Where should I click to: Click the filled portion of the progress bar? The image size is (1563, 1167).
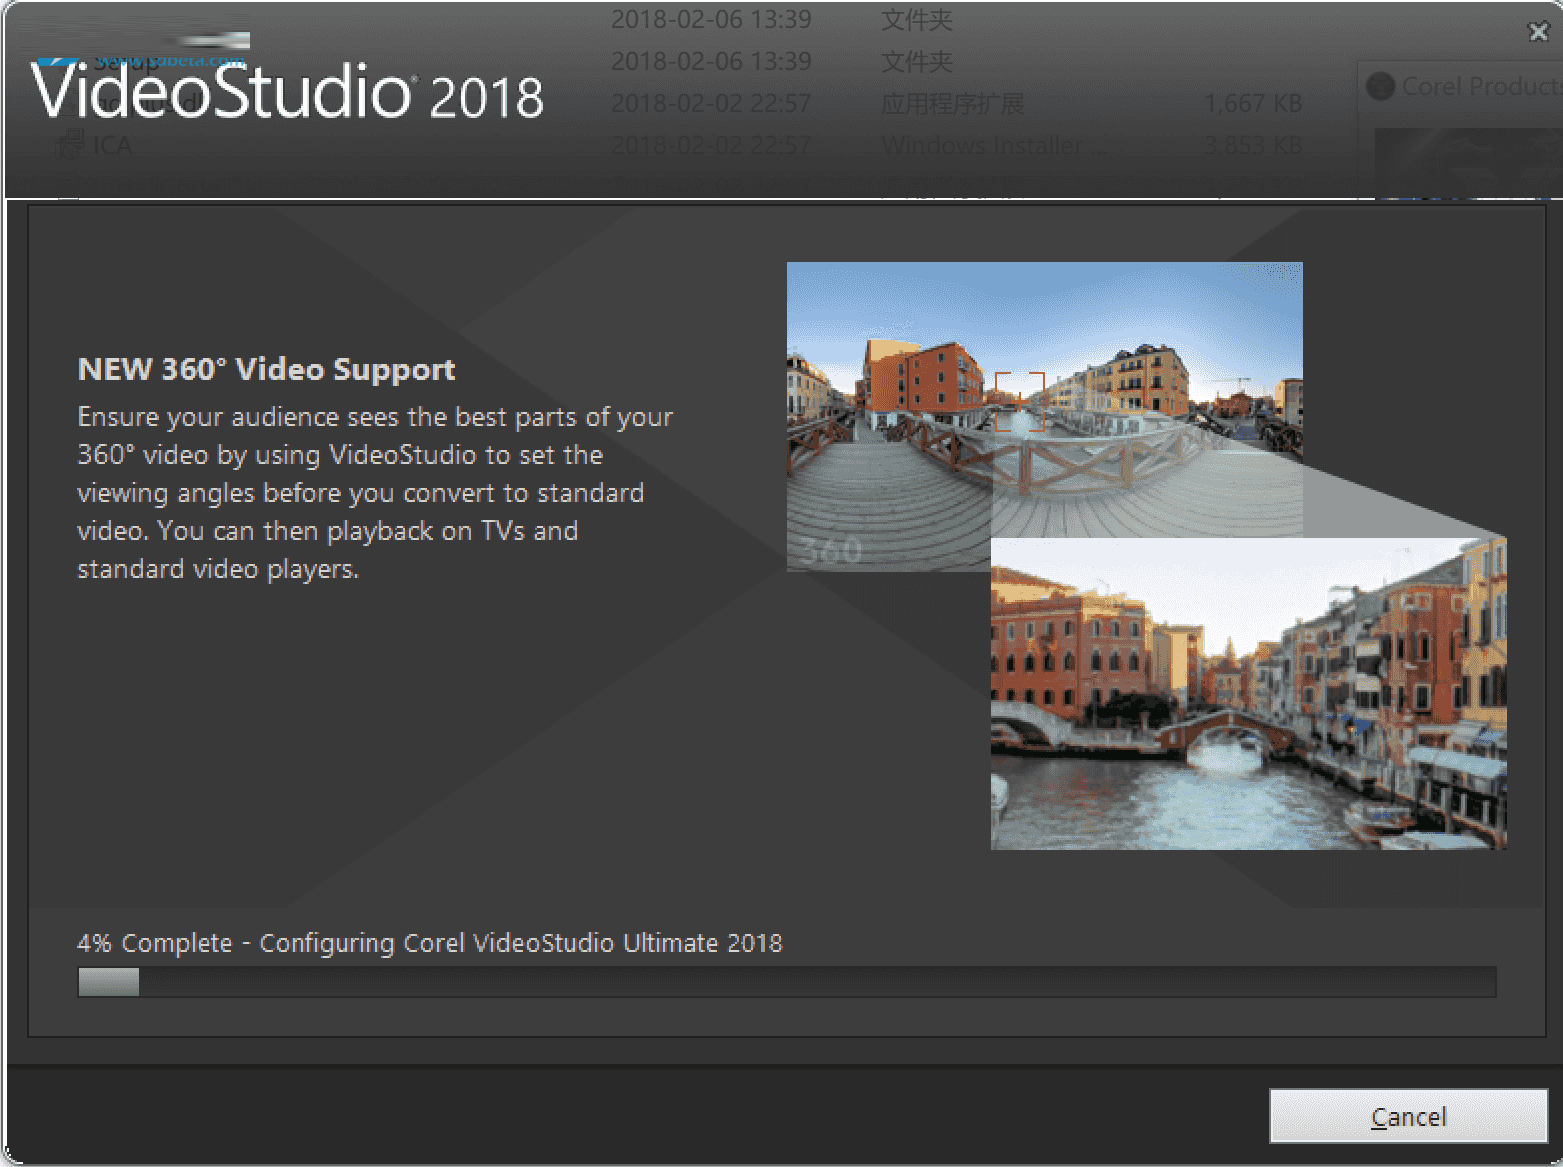click(x=108, y=982)
